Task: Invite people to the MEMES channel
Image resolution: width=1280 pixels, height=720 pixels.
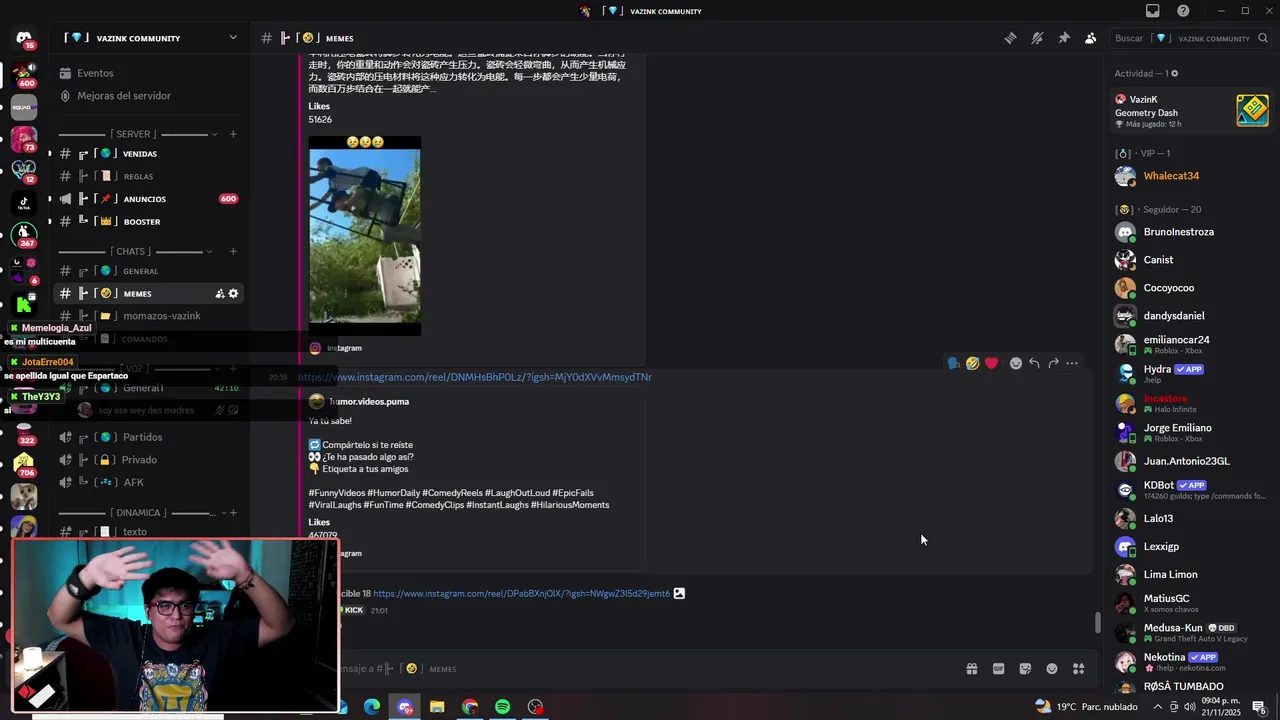Action: (219, 294)
